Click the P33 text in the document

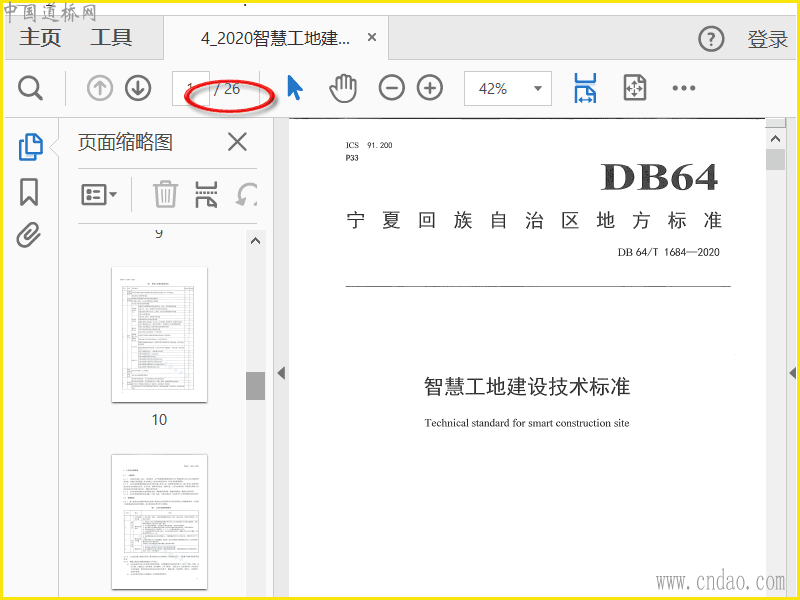pos(352,158)
